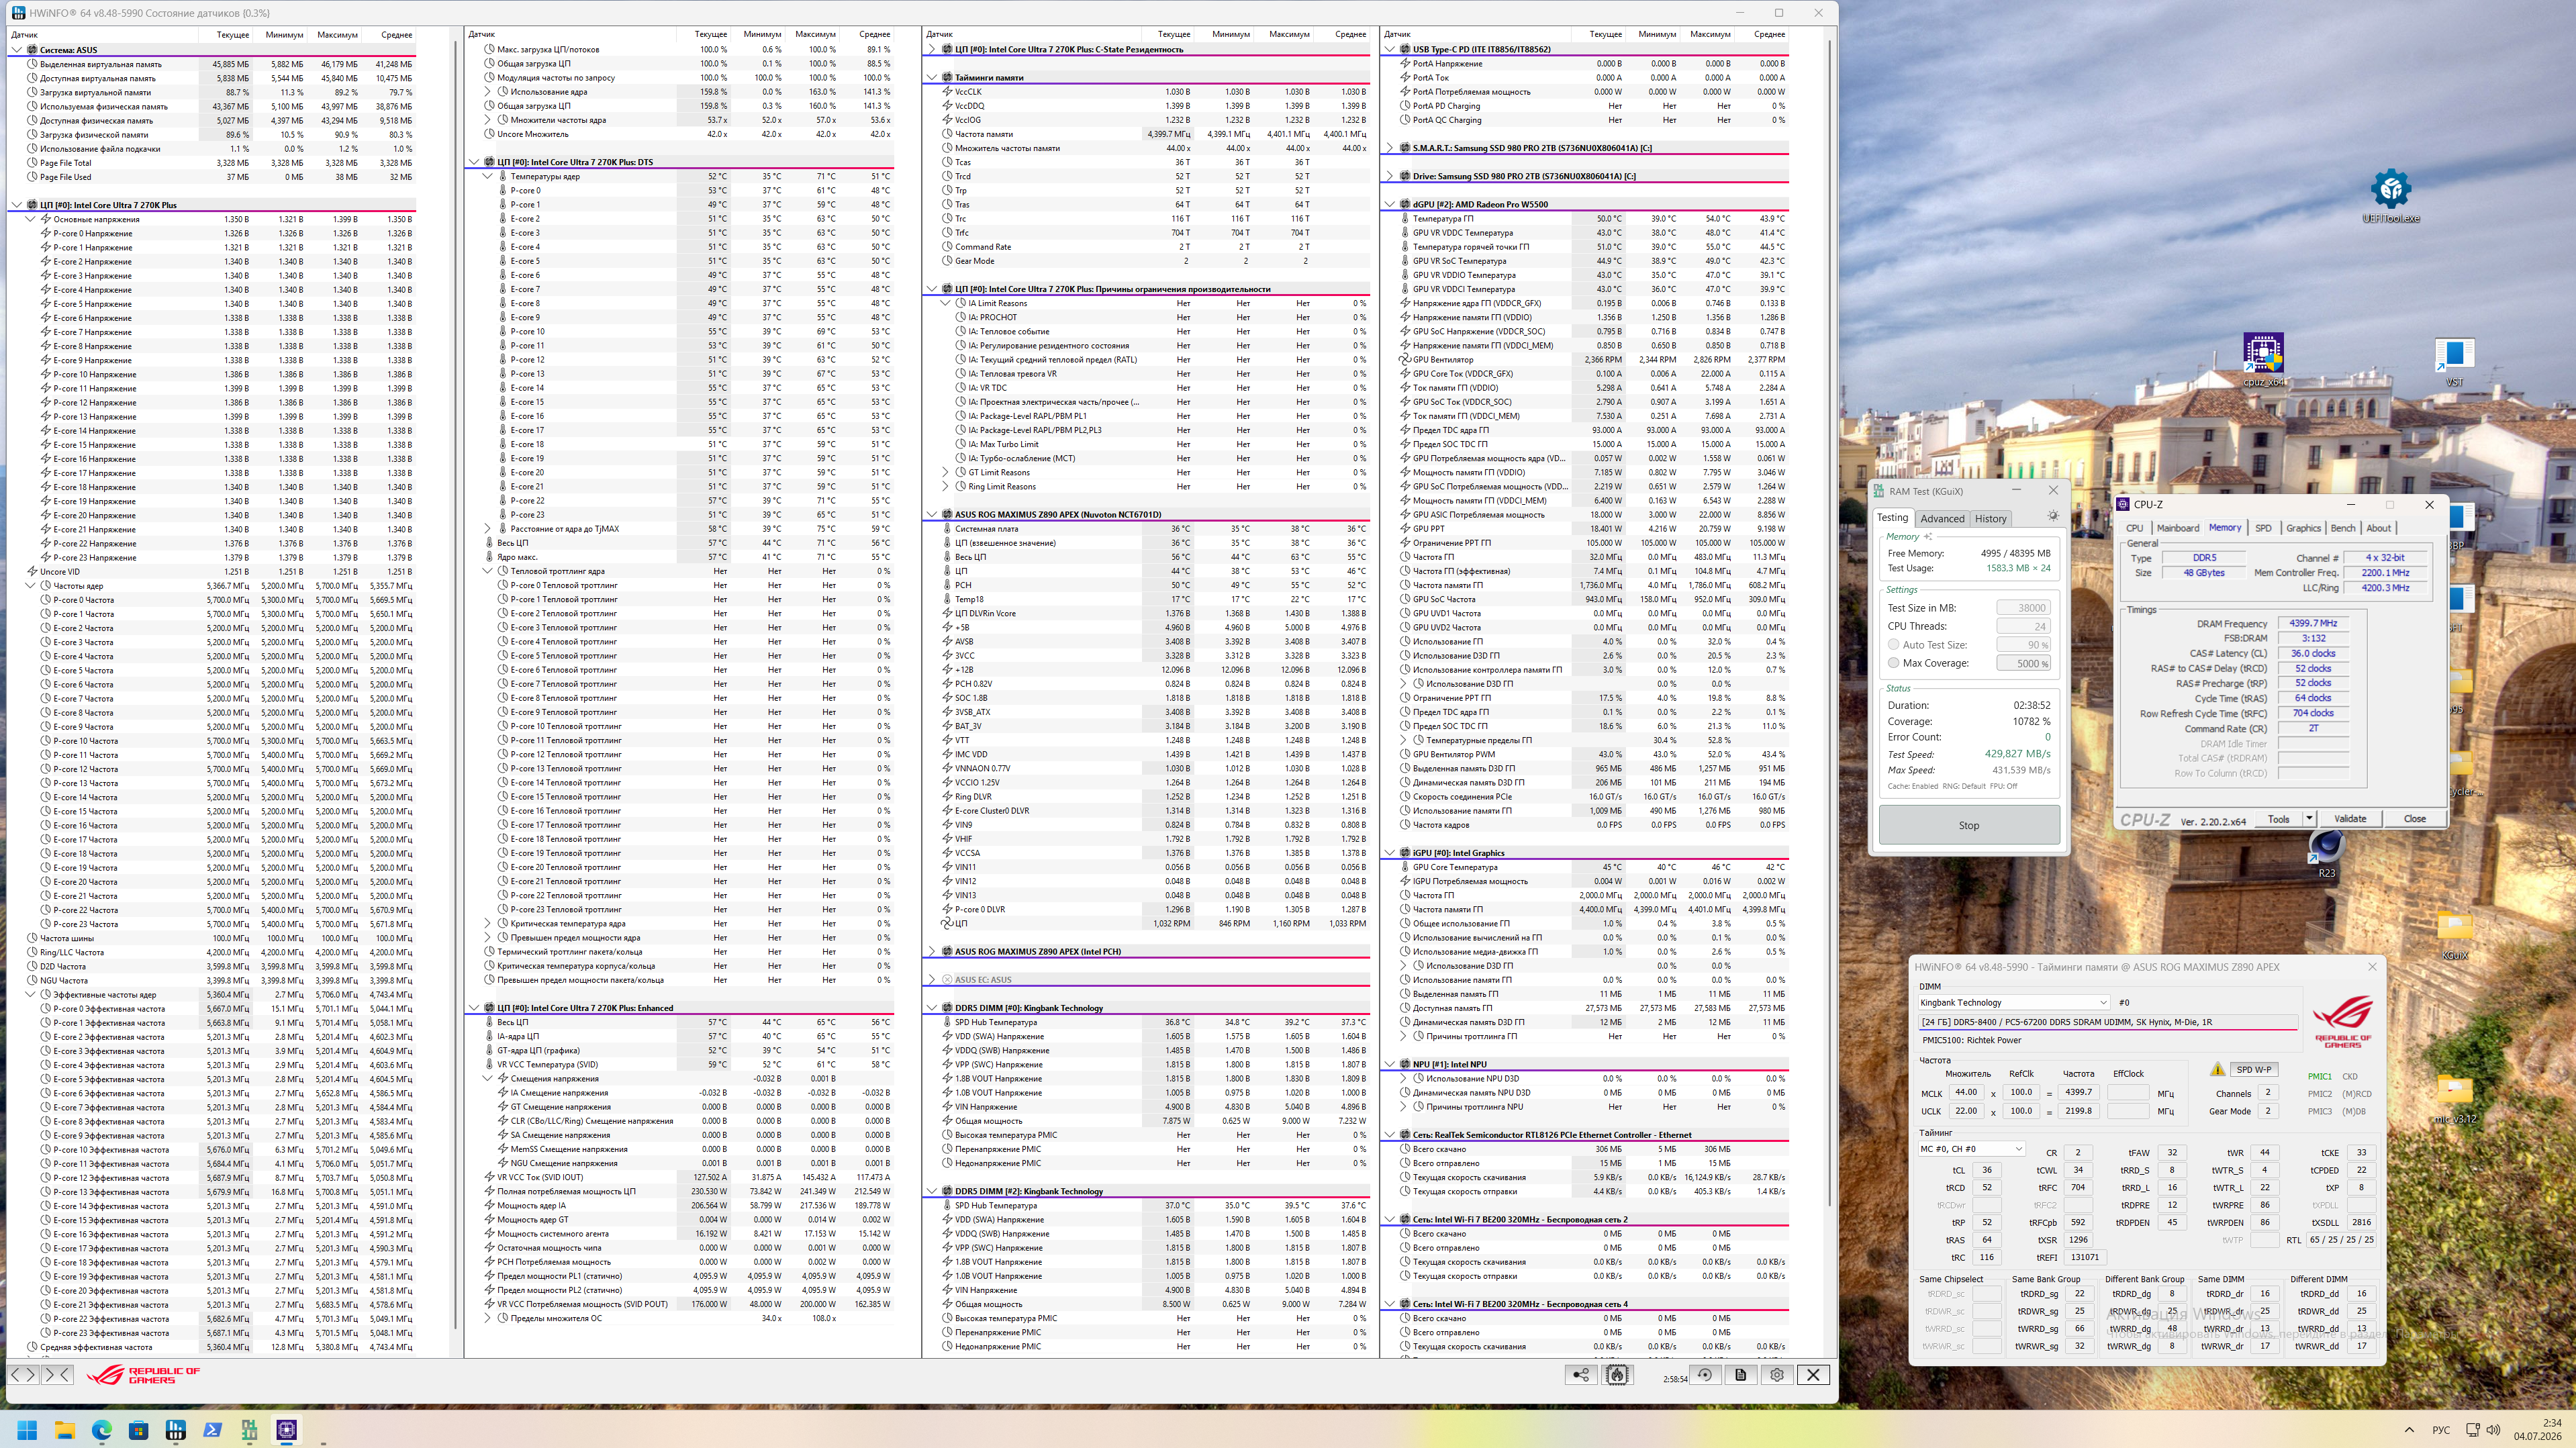
Task: Open the VST desktop shortcut
Action: pos(2454,362)
